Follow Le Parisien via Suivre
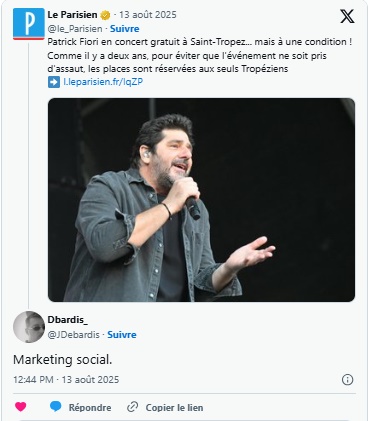The width and height of the screenshot is (368, 421). [125, 29]
